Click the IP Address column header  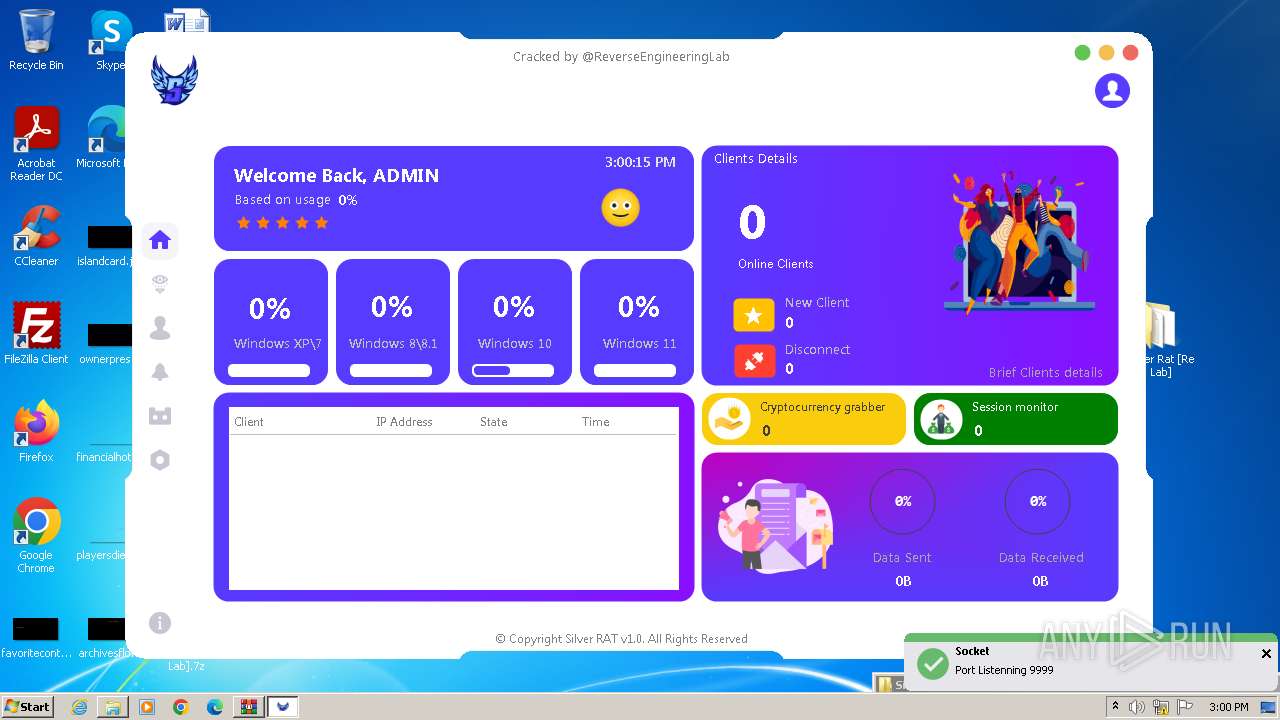click(404, 422)
